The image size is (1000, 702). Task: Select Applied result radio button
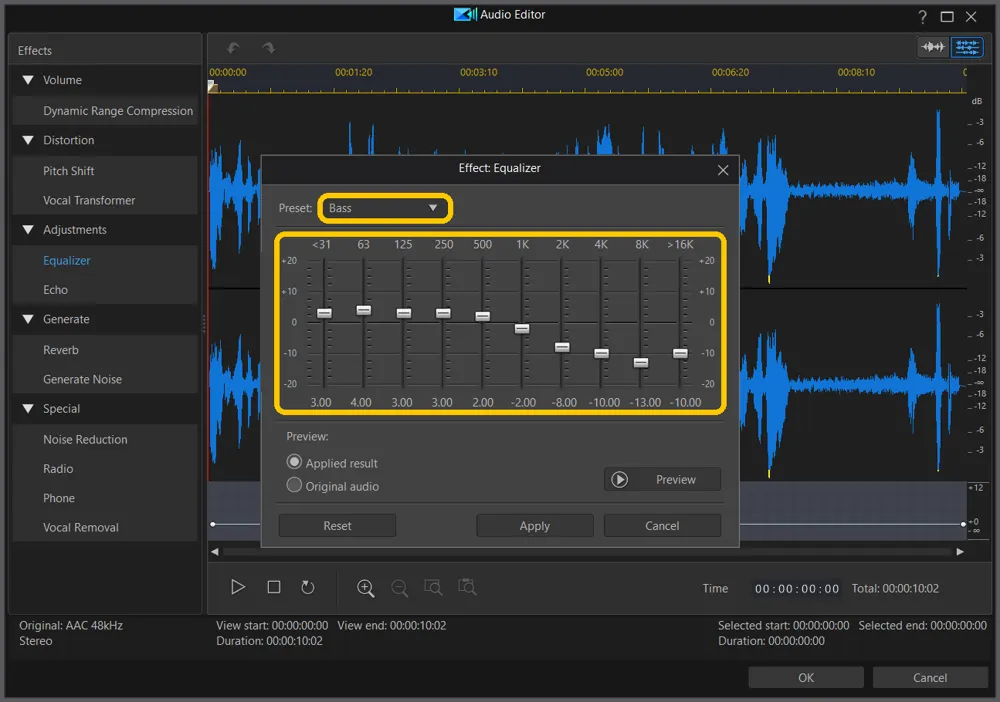point(294,462)
